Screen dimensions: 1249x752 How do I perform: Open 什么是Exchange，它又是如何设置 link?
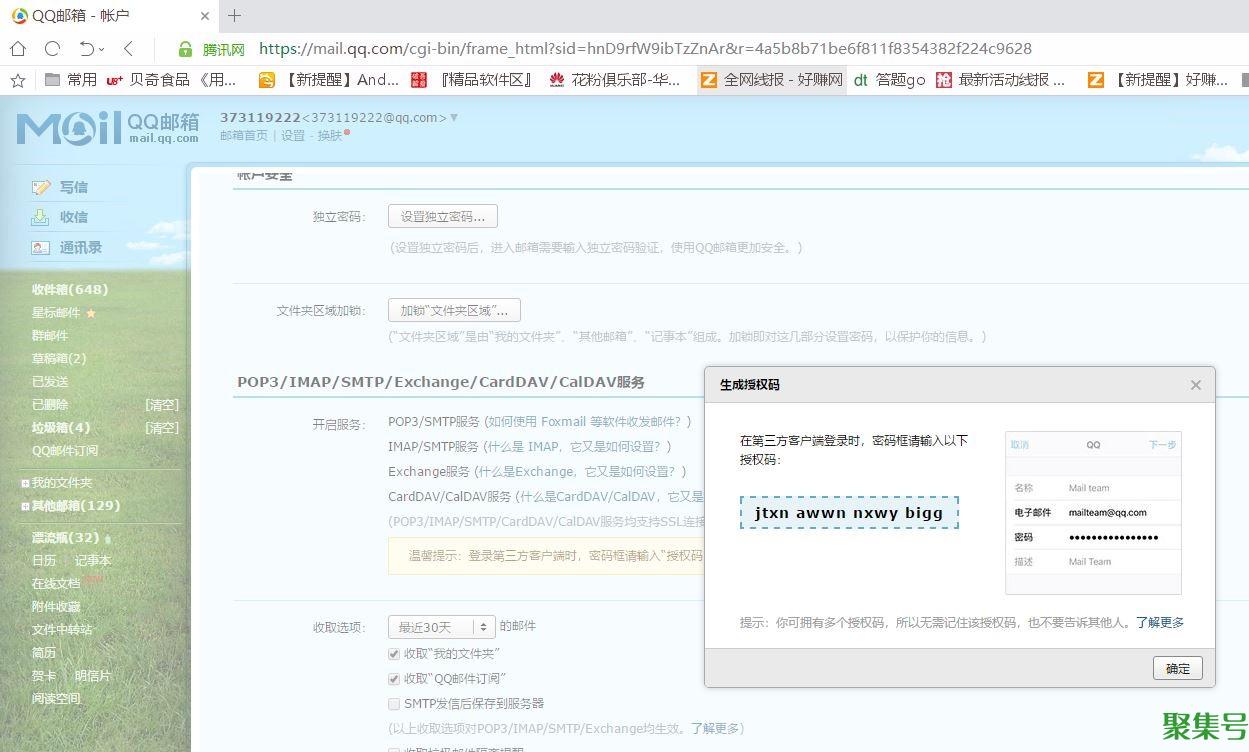point(576,472)
